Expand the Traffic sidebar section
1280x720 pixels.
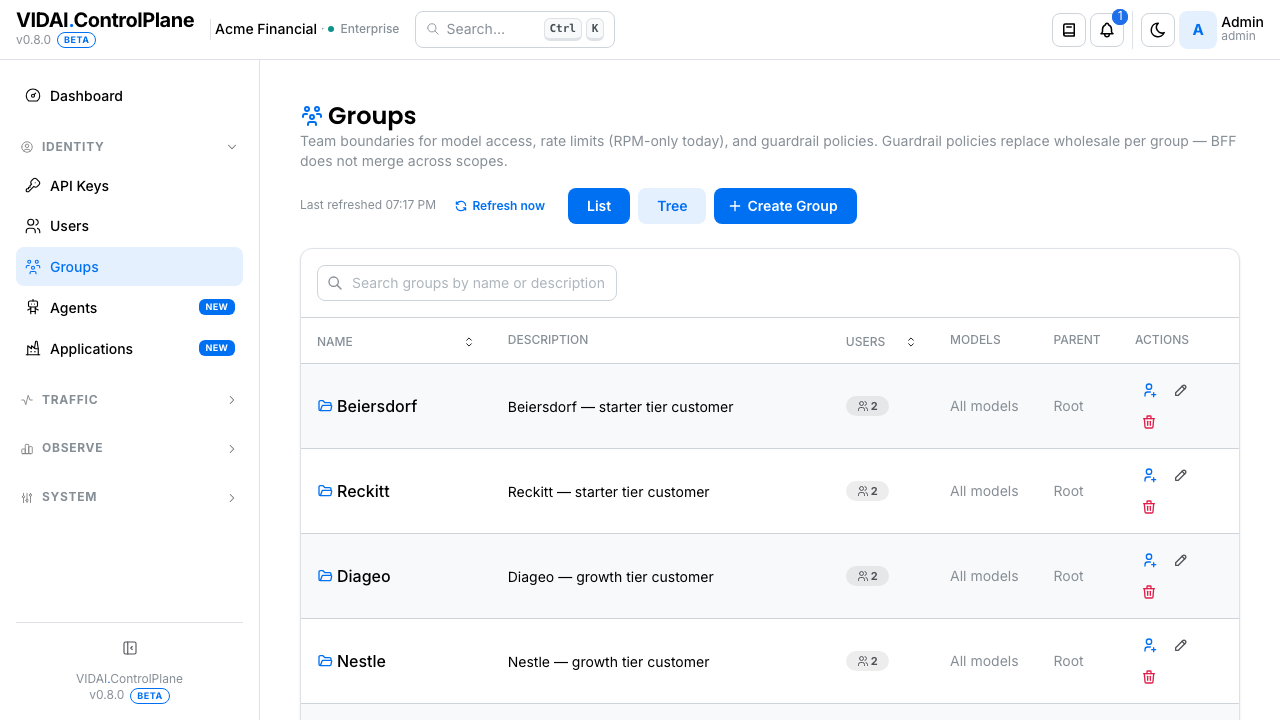pyautogui.click(x=129, y=400)
